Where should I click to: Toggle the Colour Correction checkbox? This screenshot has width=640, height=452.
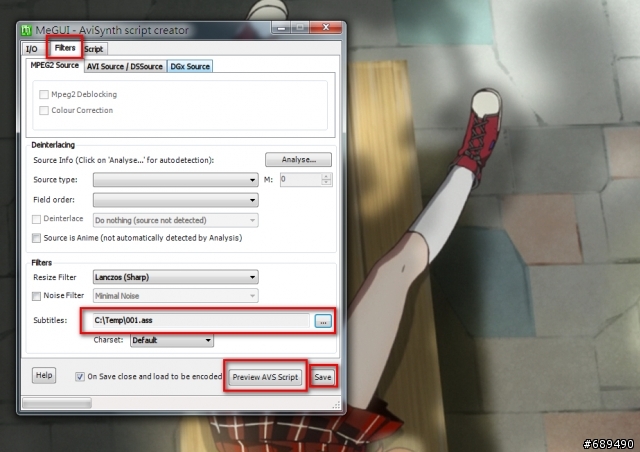pyautogui.click(x=44, y=110)
